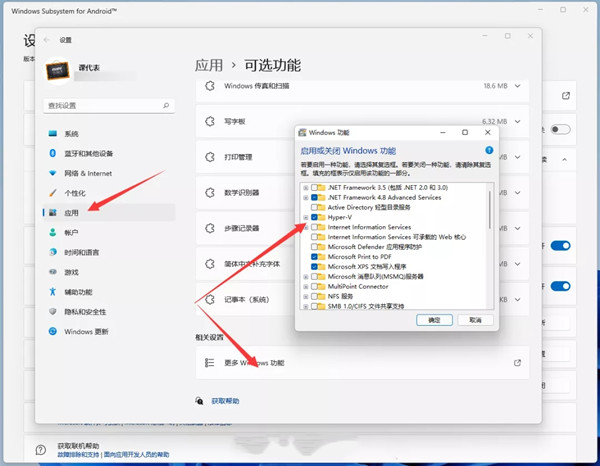
Task: Toggle the Hyper-V checkbox
Action: 314,217
